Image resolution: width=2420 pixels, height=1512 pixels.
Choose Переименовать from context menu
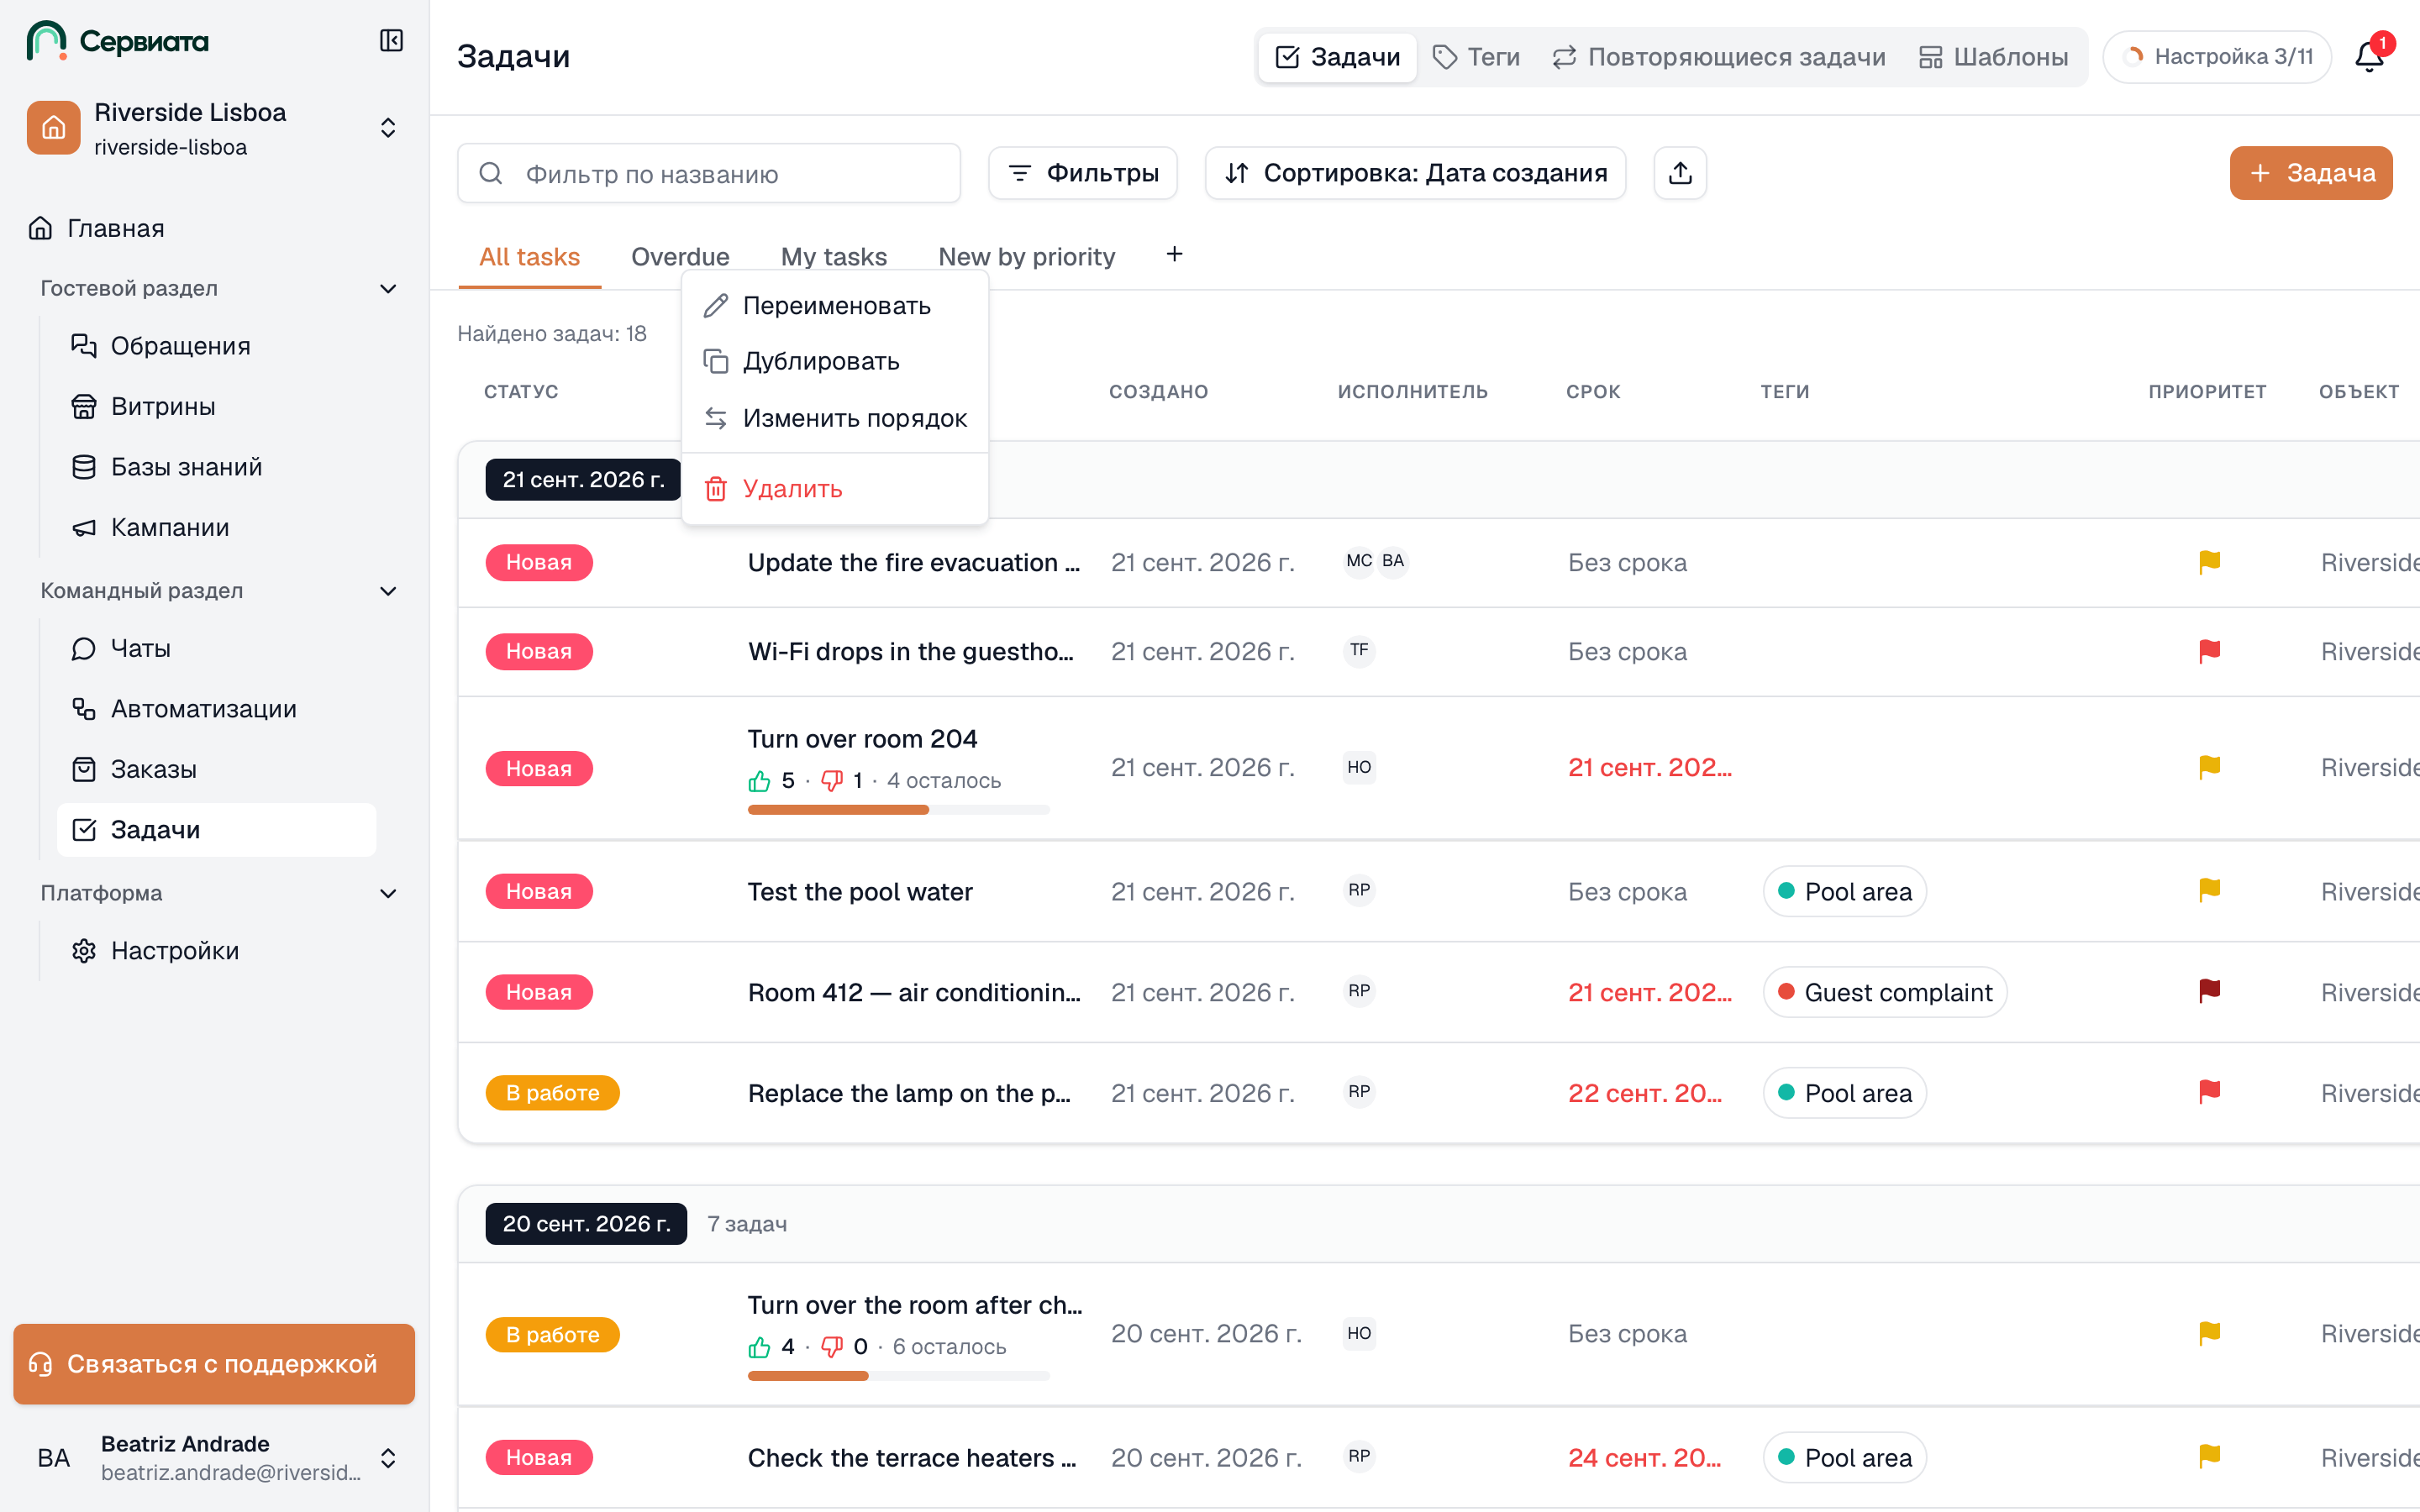[x=835, y=306]
